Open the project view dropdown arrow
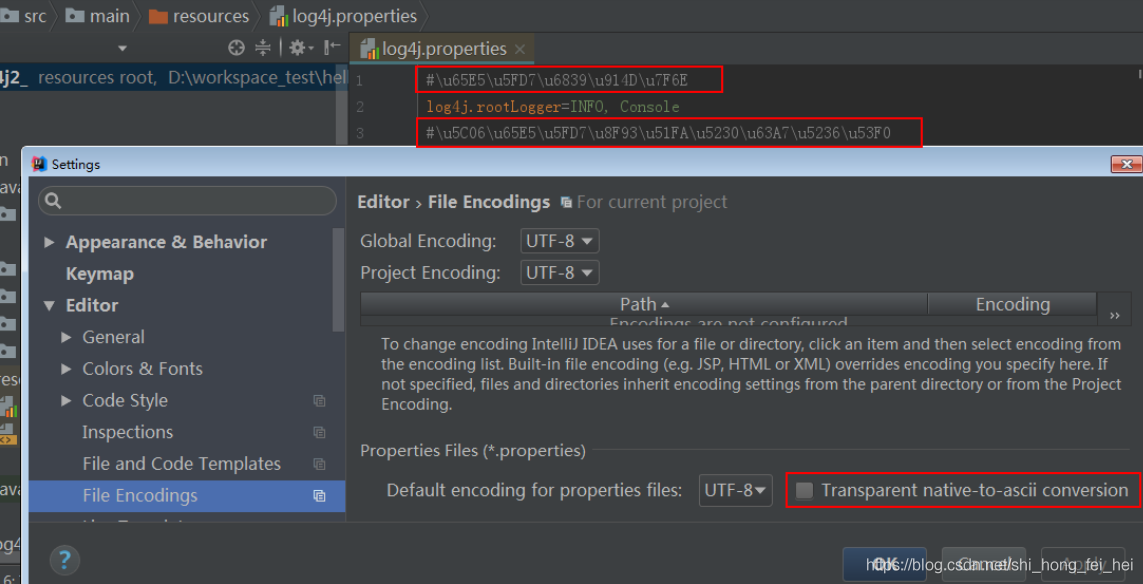 coord(122,49)
